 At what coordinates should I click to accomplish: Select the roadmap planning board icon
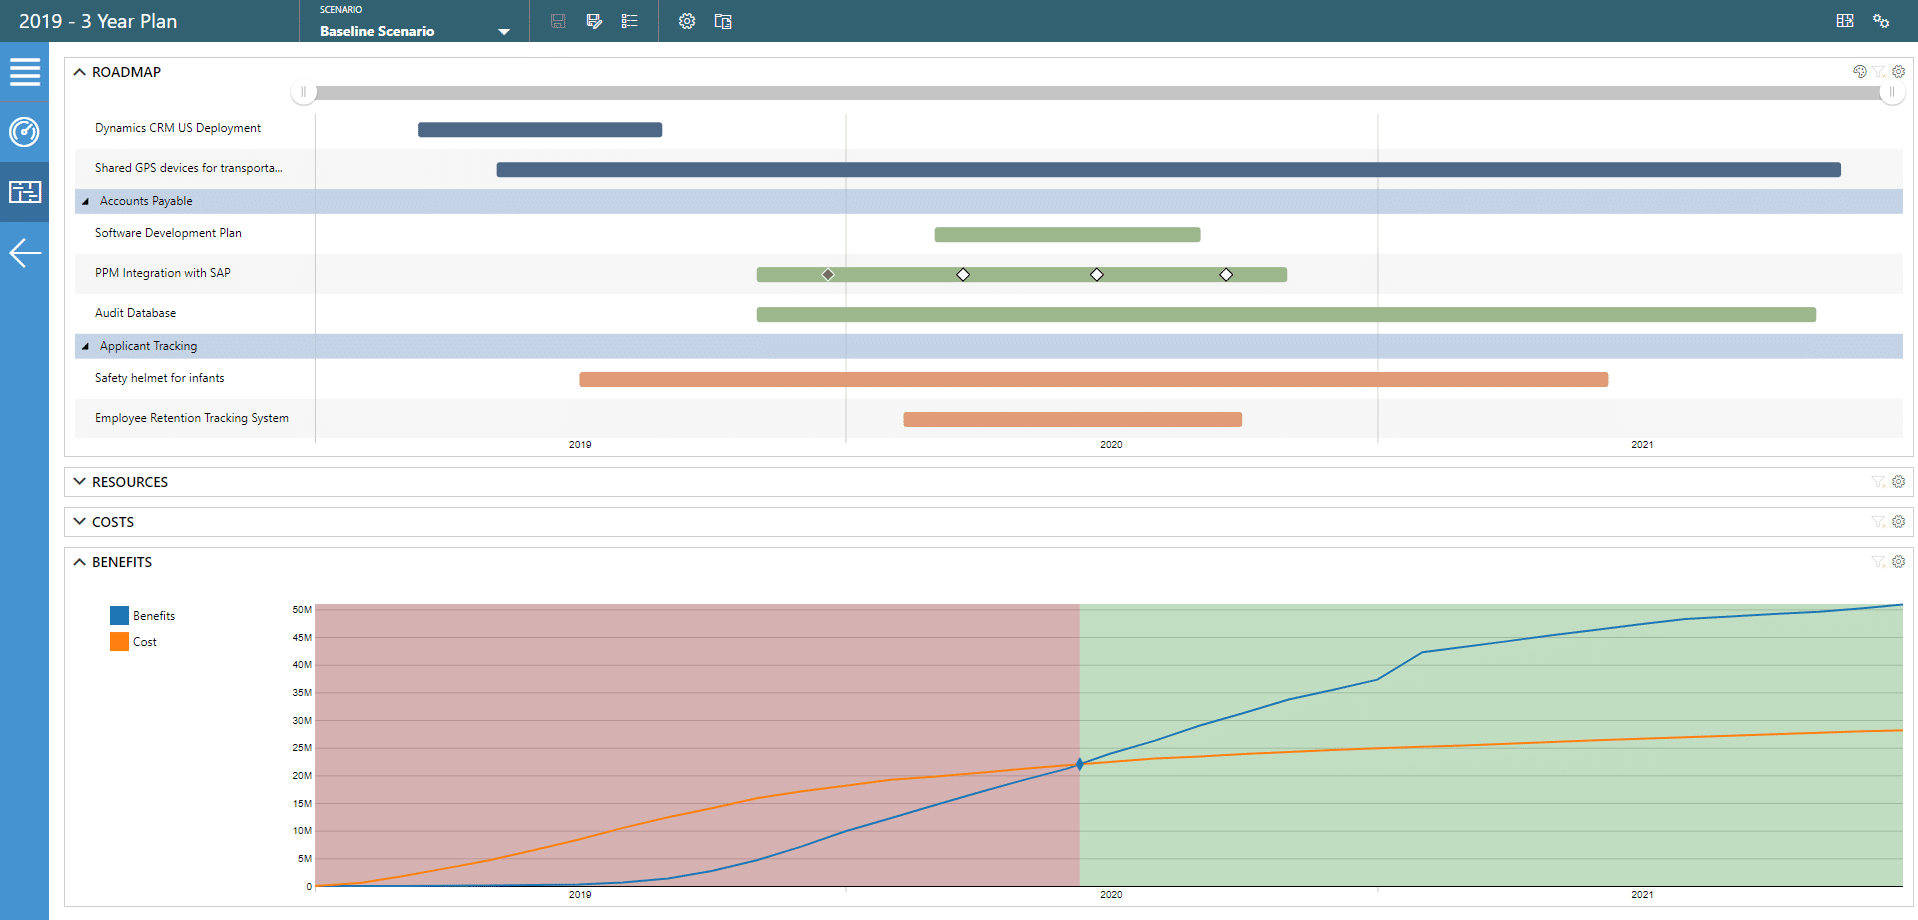pyautogui.click(x=24, y=192)
